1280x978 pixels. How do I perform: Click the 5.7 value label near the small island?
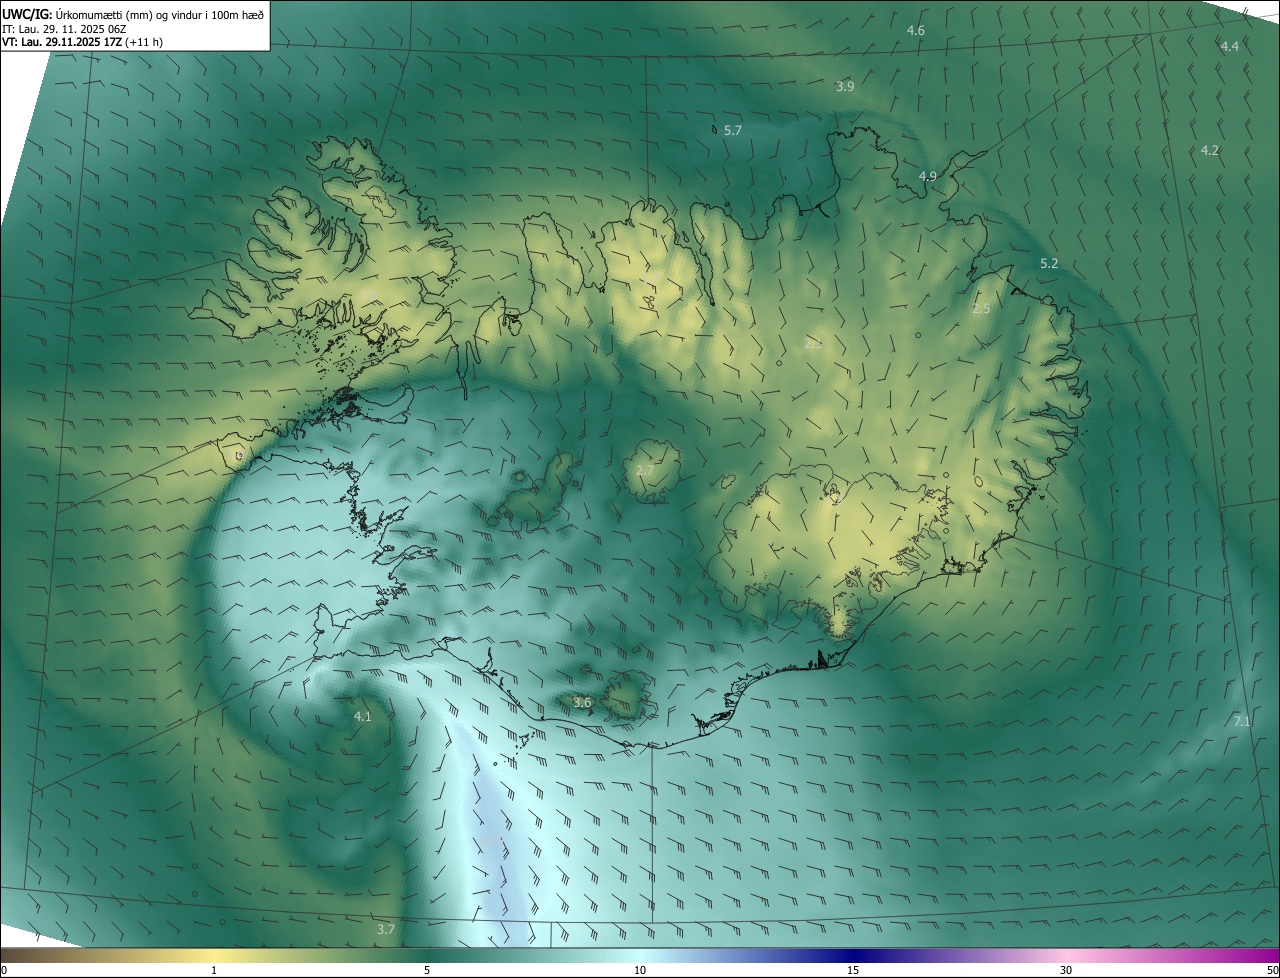tap(732, 131)
